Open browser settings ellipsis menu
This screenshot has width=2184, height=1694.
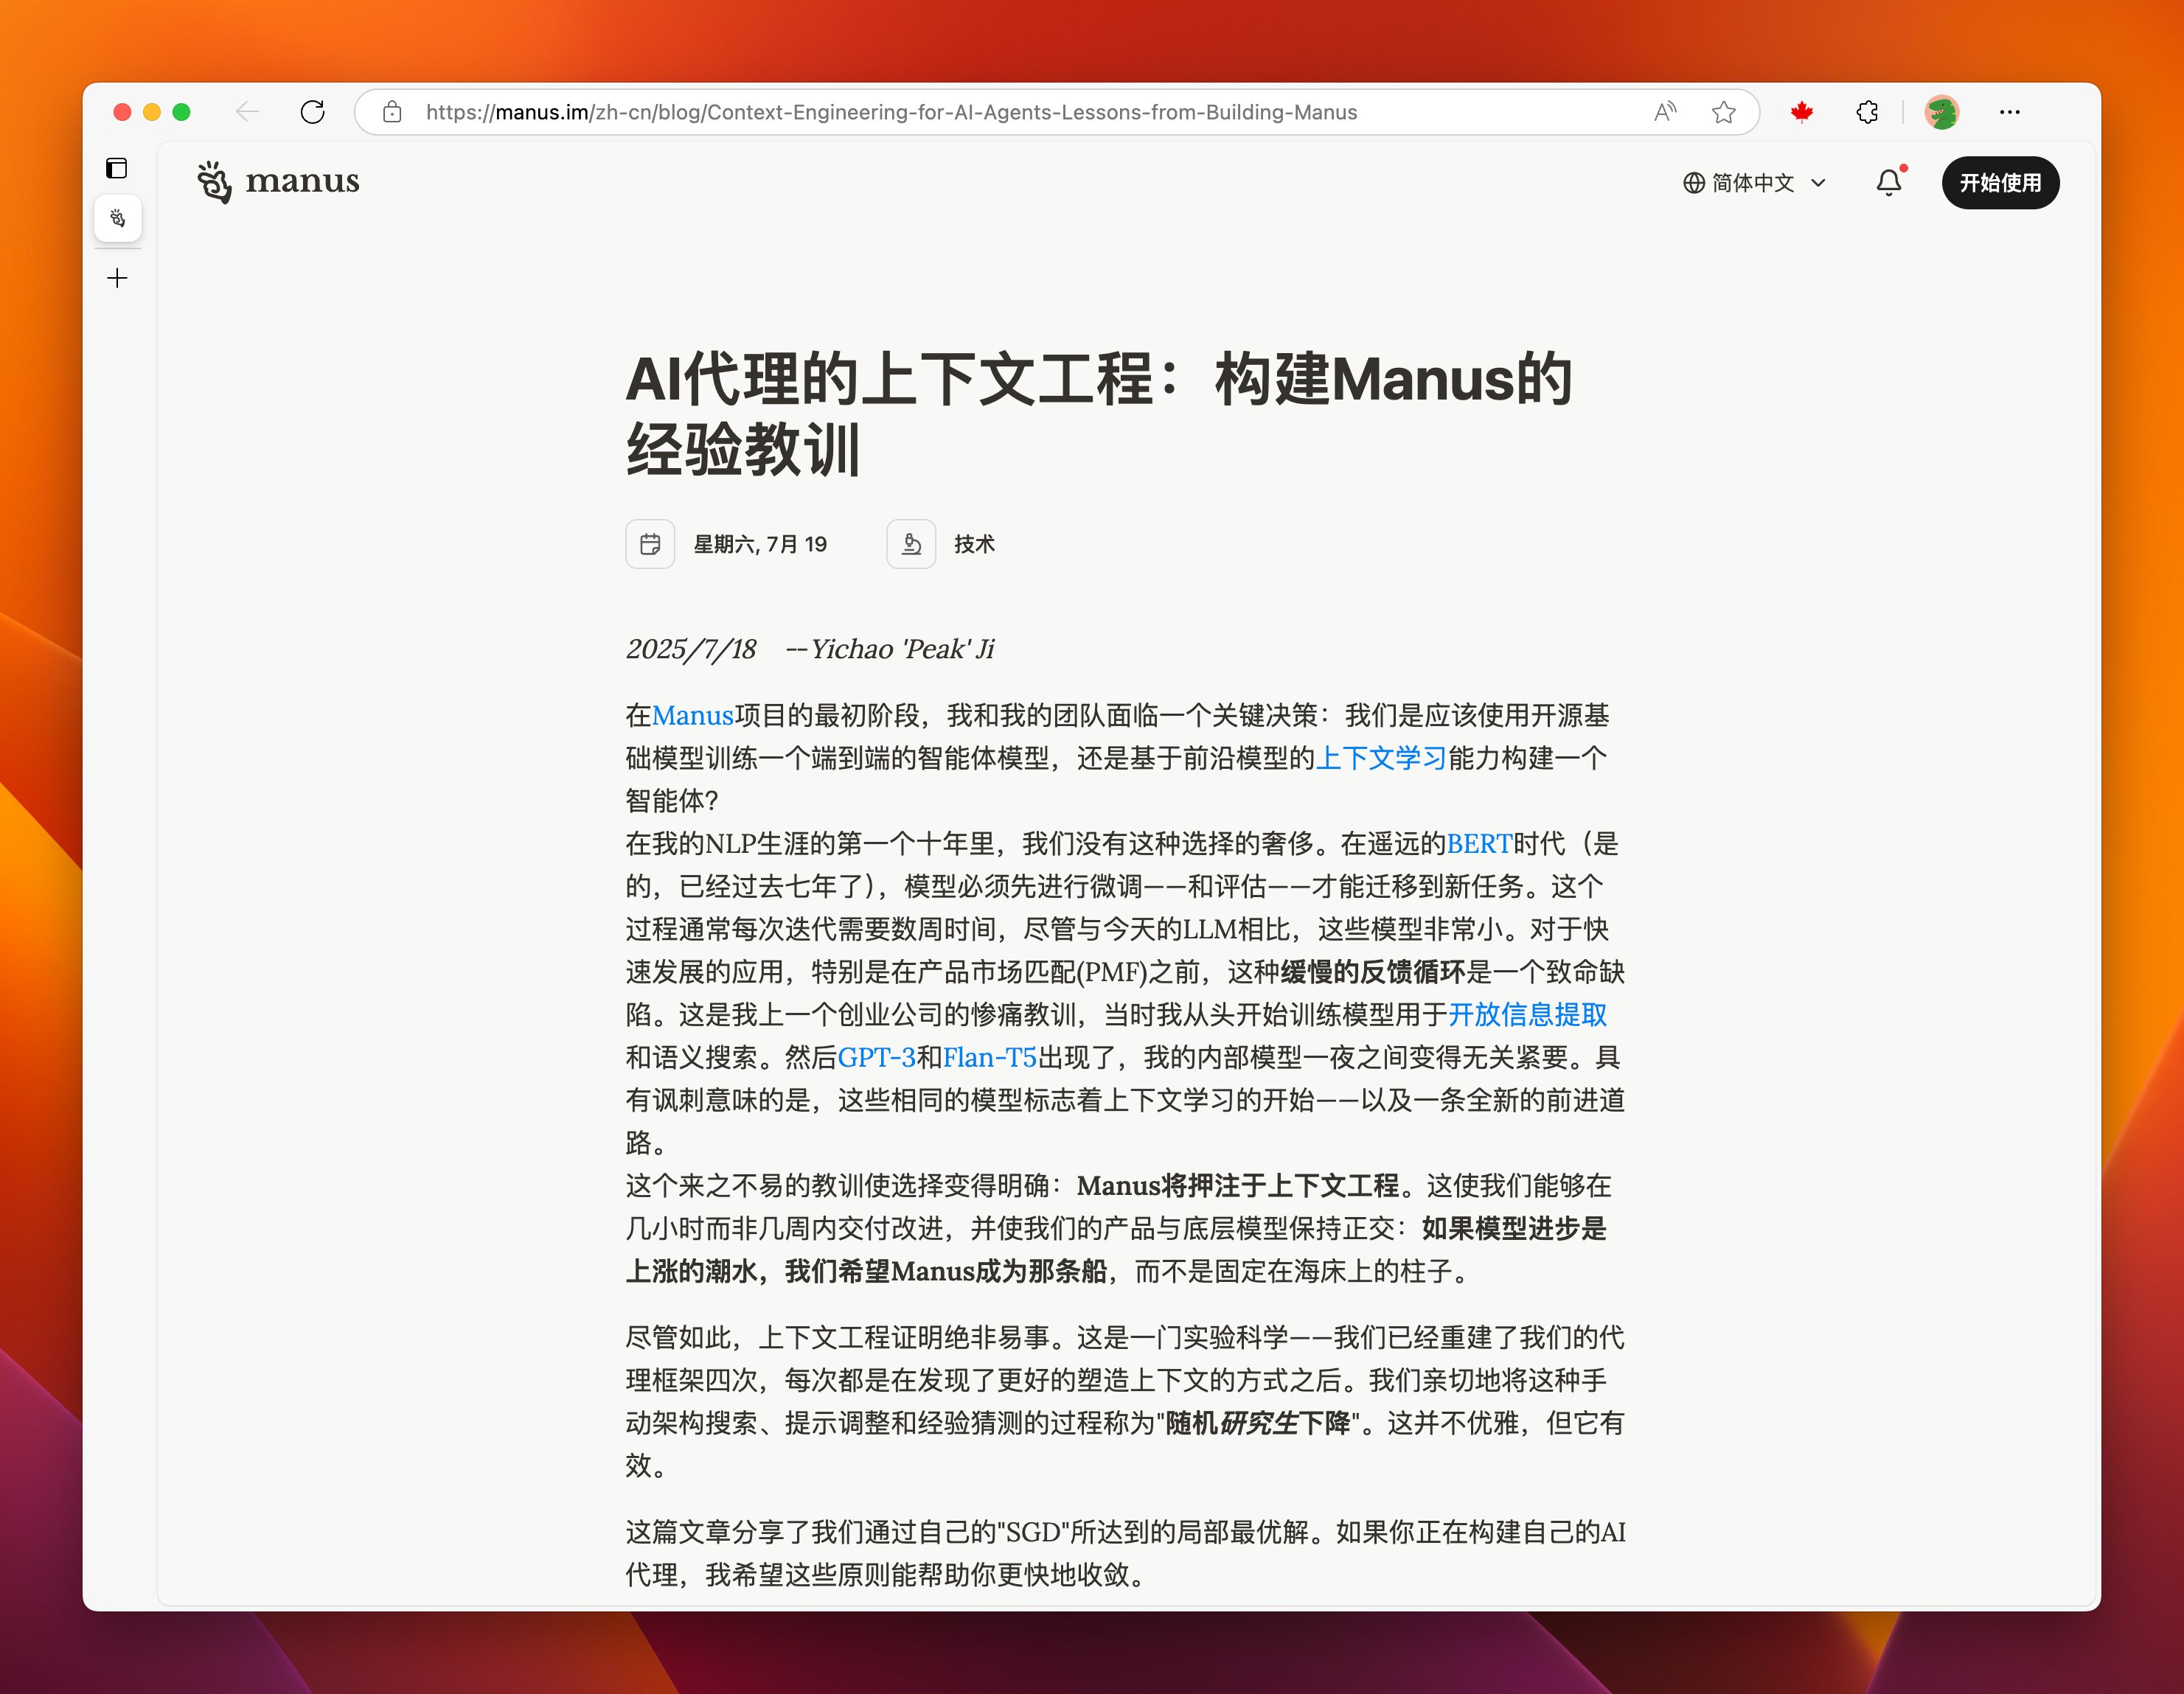[x=2010, y=112]
